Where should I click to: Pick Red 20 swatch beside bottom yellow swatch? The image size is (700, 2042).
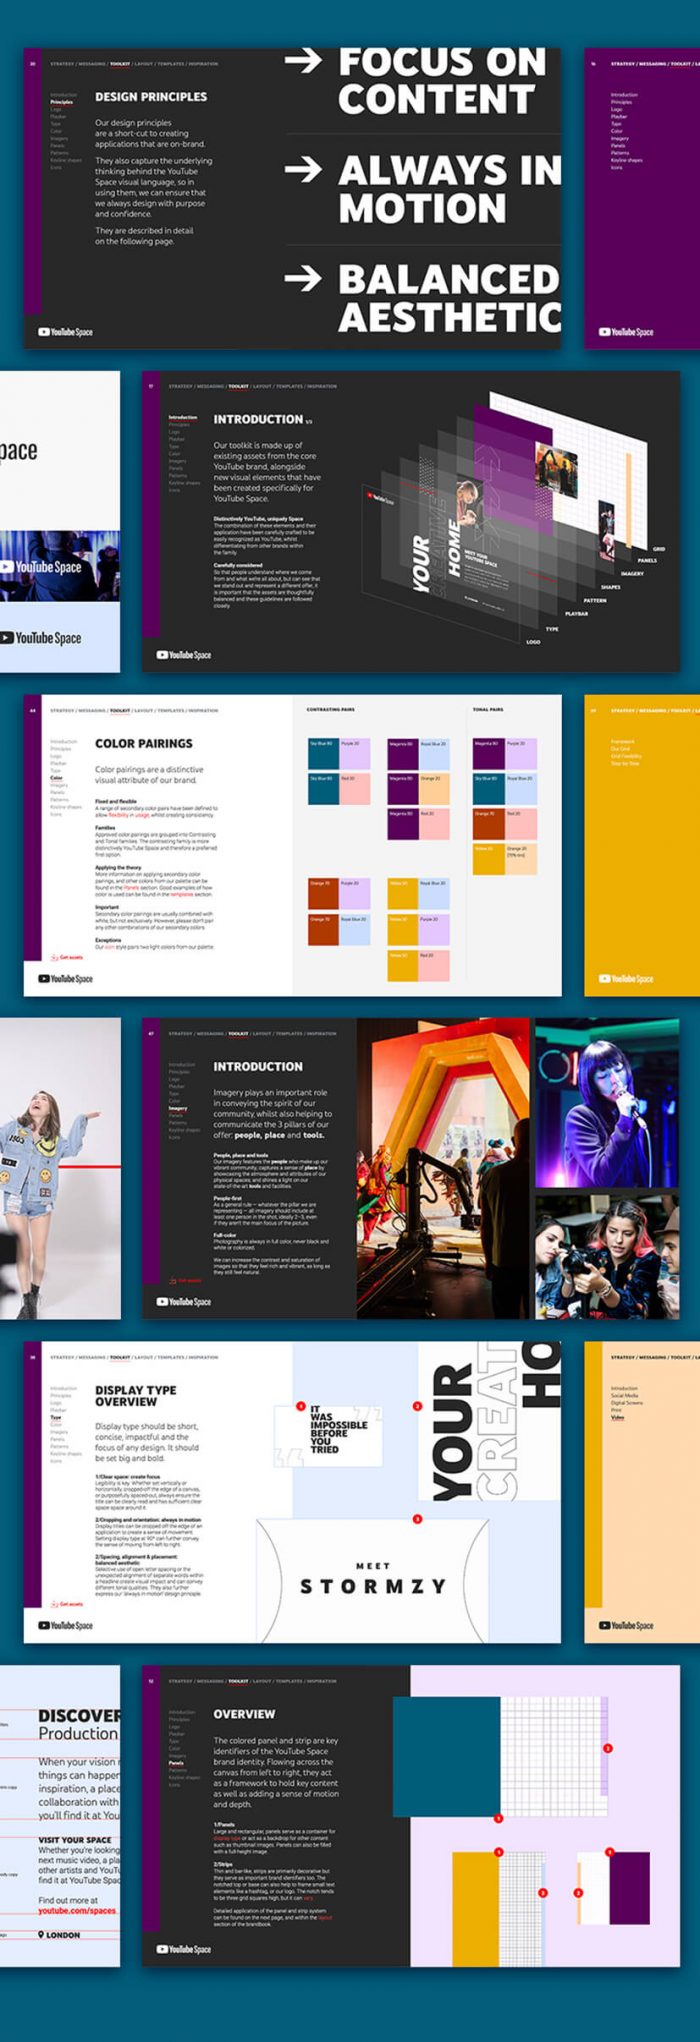click(433, 965)
